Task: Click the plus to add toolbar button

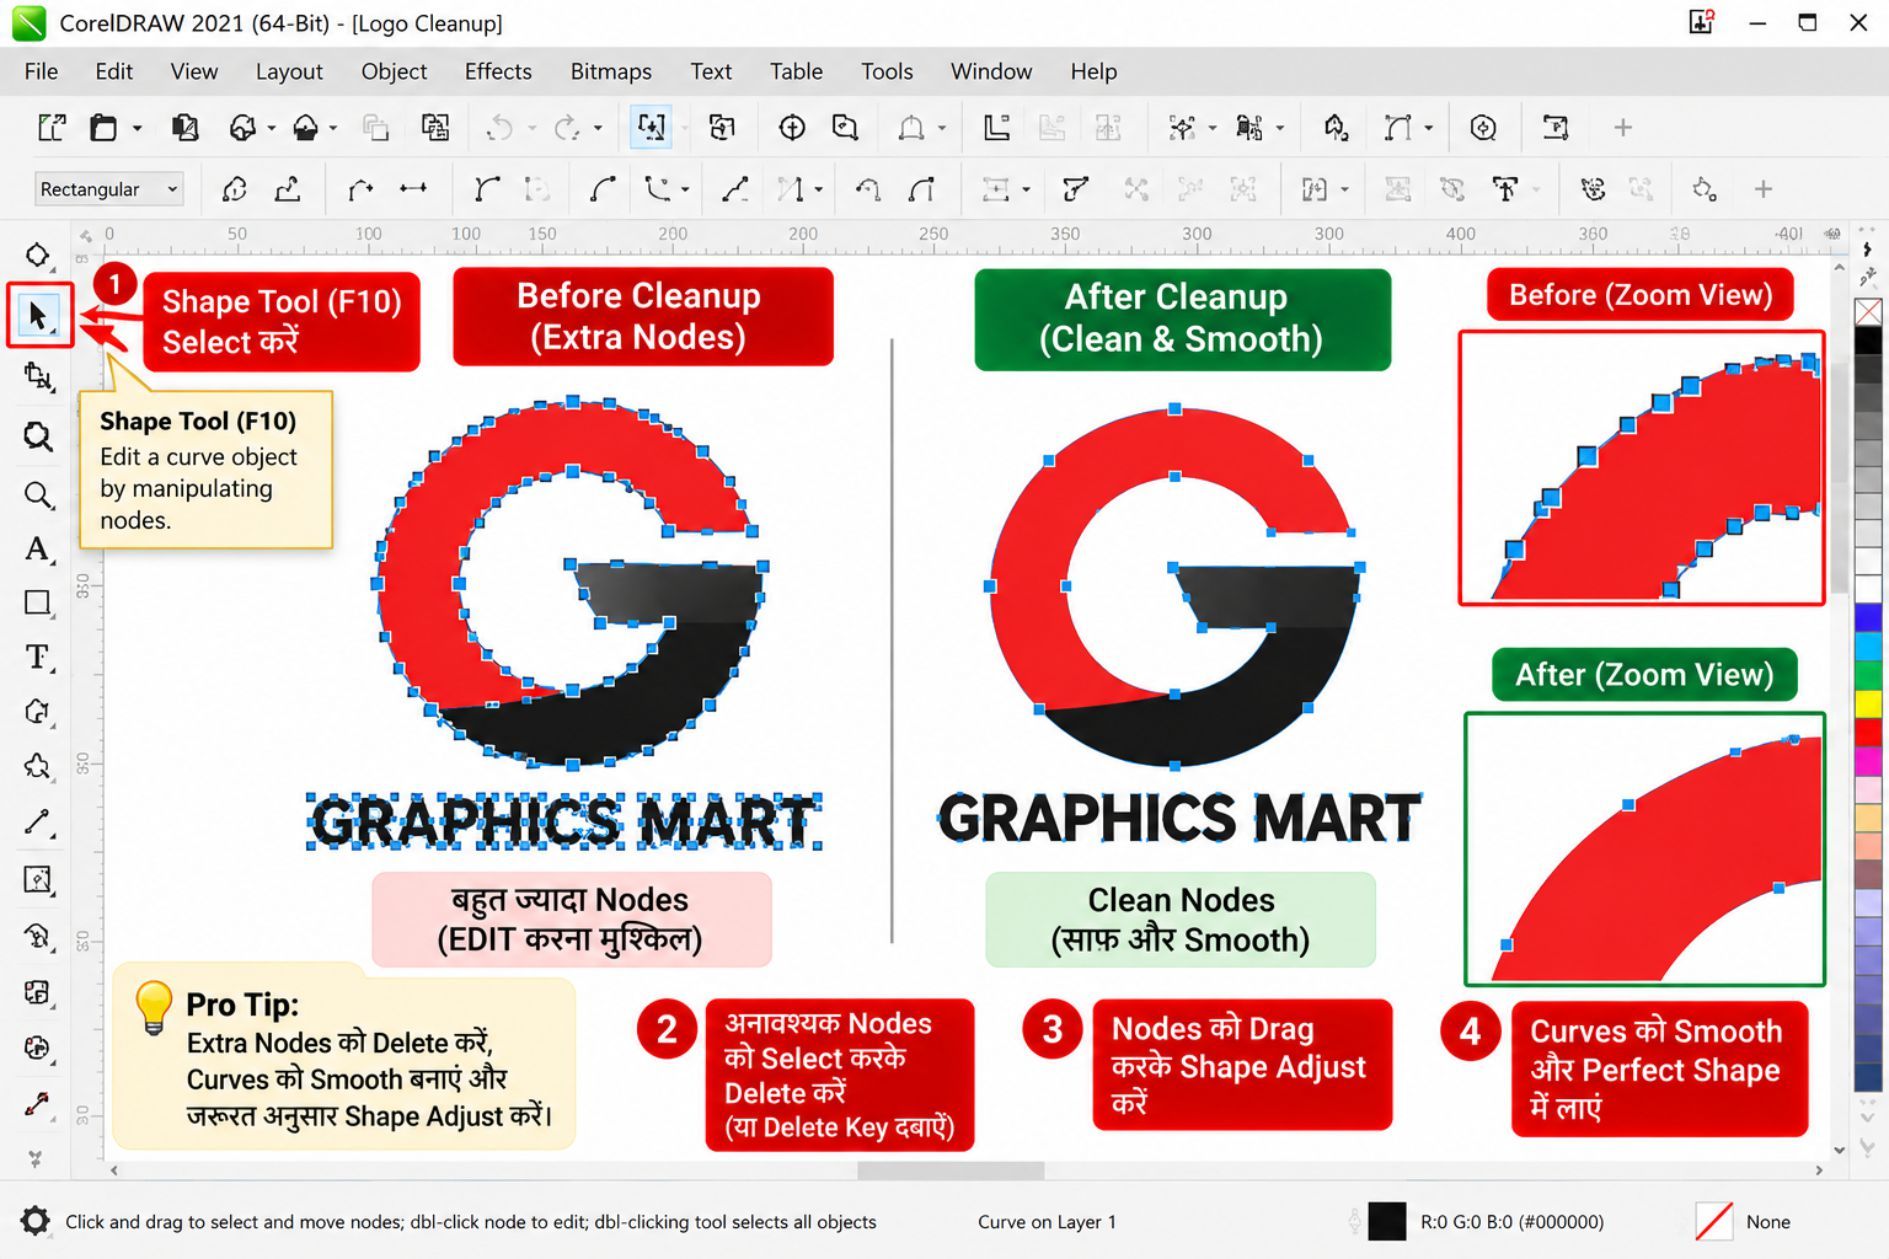Action: pos(1623,128)
